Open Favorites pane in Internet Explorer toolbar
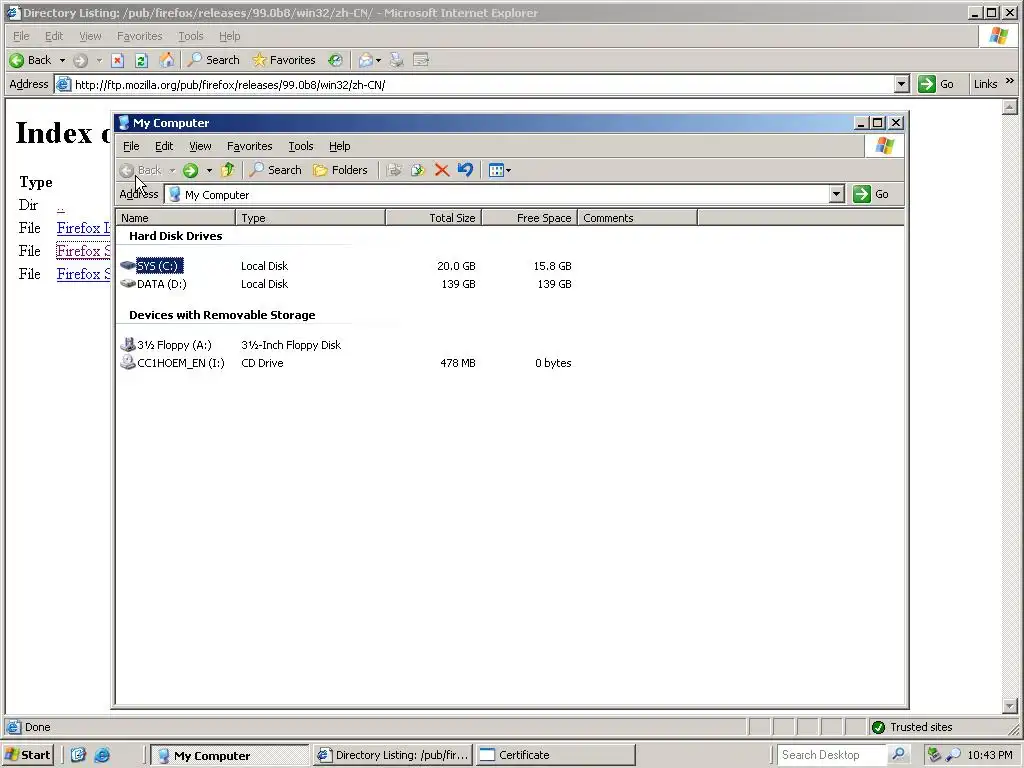 [x=283, y=60]
